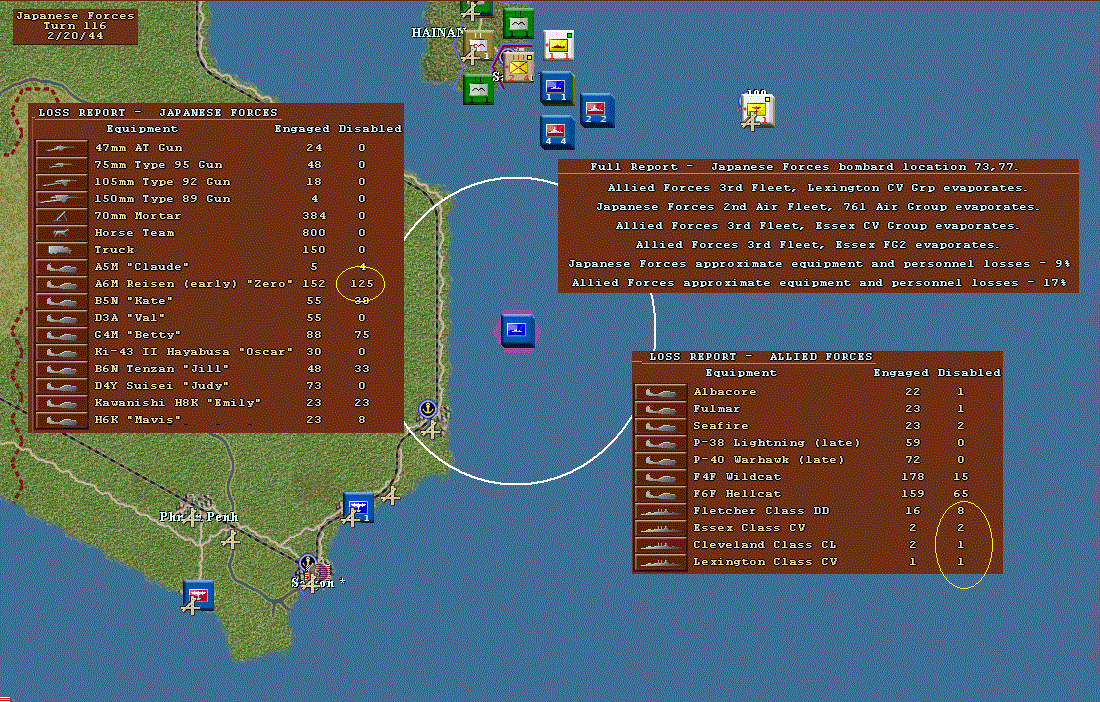
Task: Click the Loss Report - Allied Forces title
Action: click(x=761, y=356)
